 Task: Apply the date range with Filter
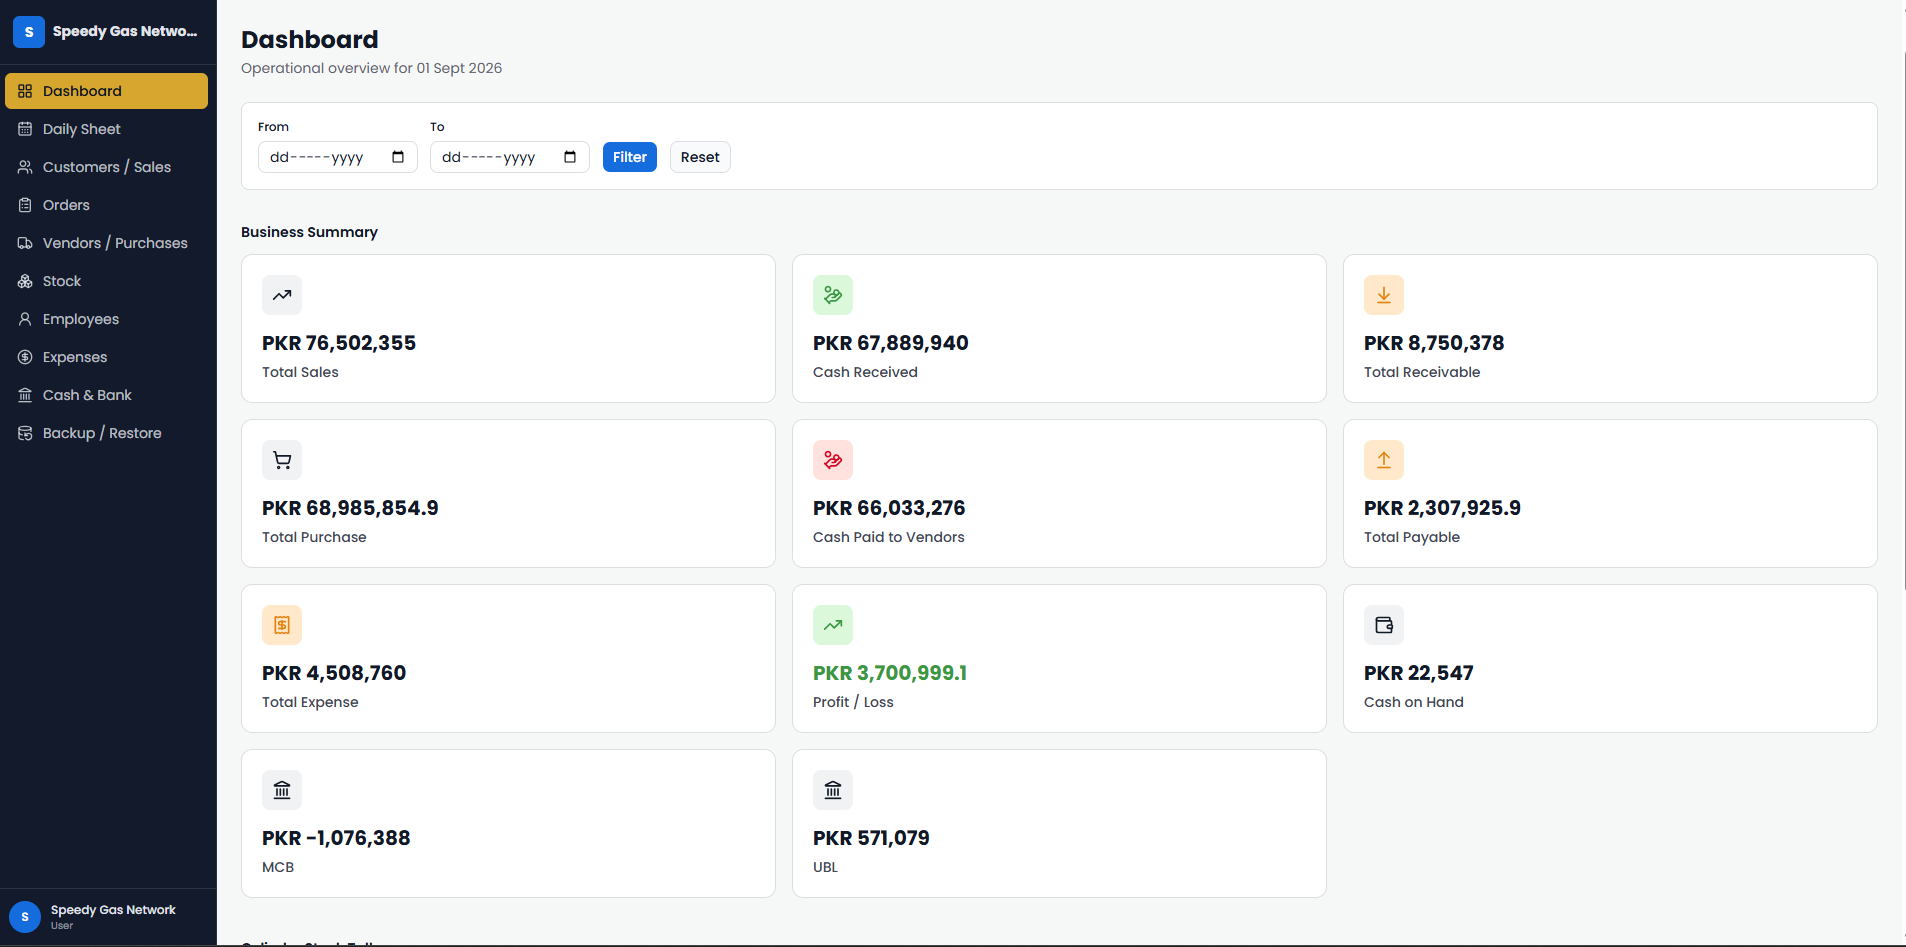[630, 157]
